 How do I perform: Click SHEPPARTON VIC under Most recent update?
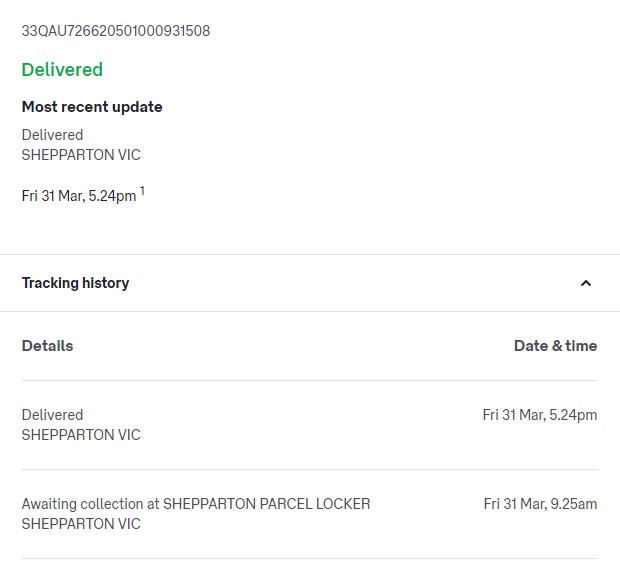(x=81, y=155)
